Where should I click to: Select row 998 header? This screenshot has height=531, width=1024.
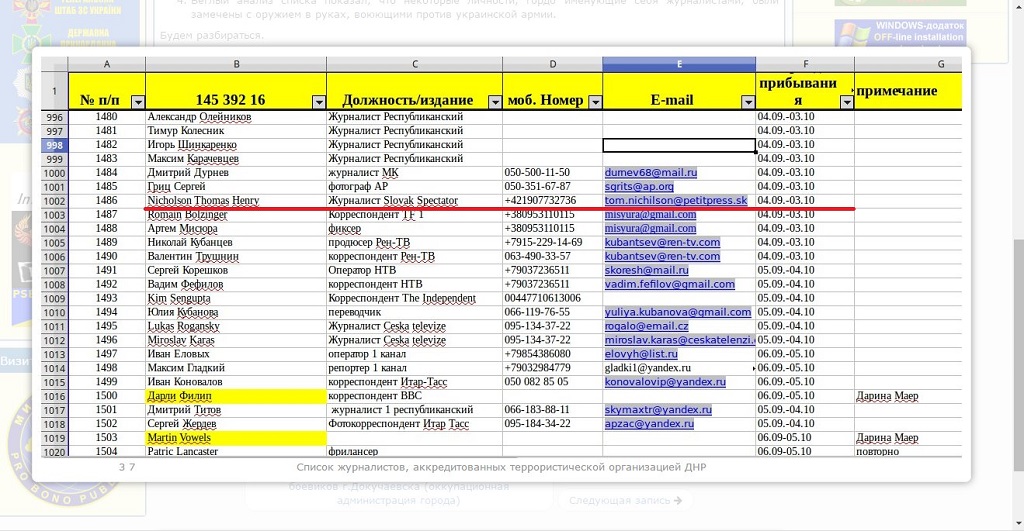[53, 145]
